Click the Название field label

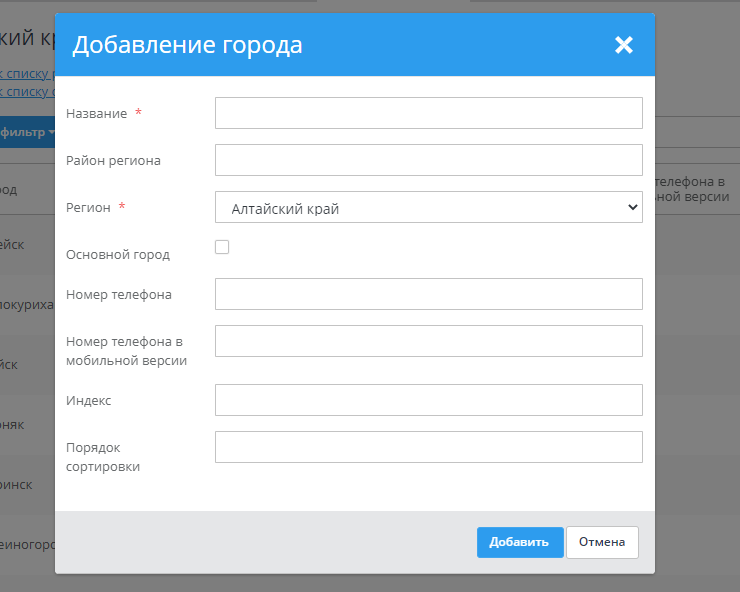point(96,114)
